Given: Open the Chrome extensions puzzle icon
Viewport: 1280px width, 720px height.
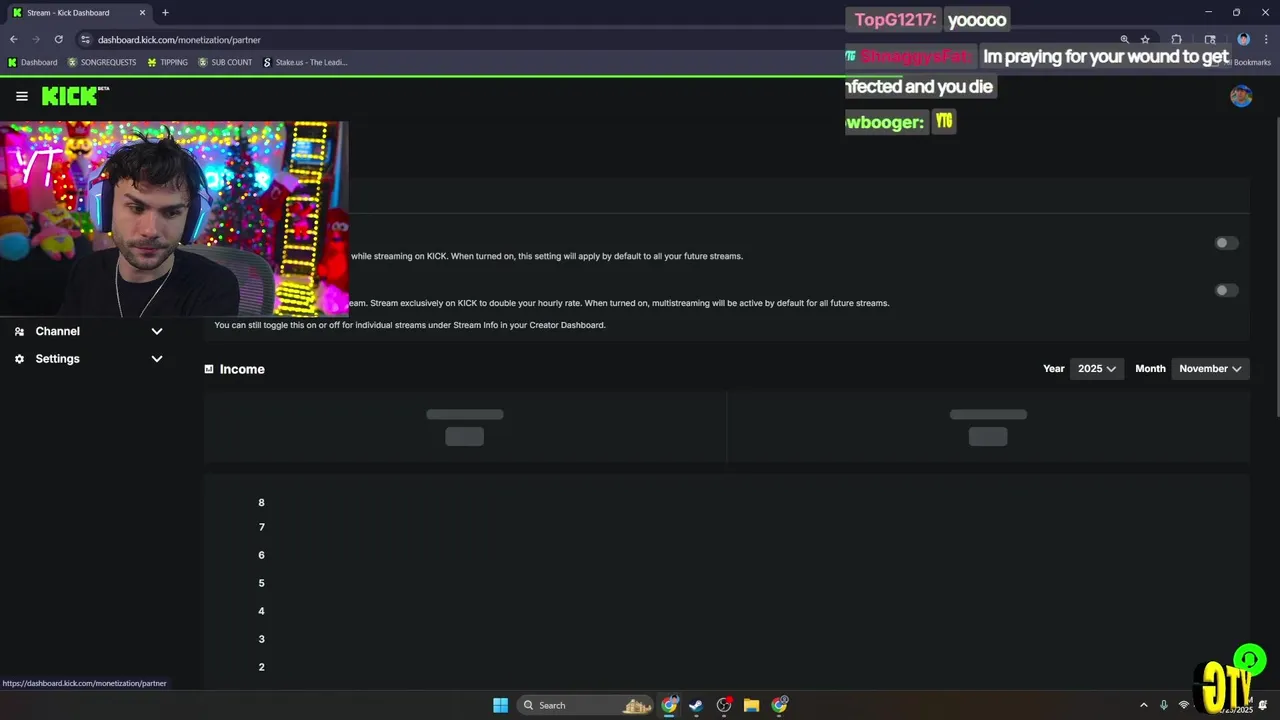Looking at the screenshot, I should 1176,39.
